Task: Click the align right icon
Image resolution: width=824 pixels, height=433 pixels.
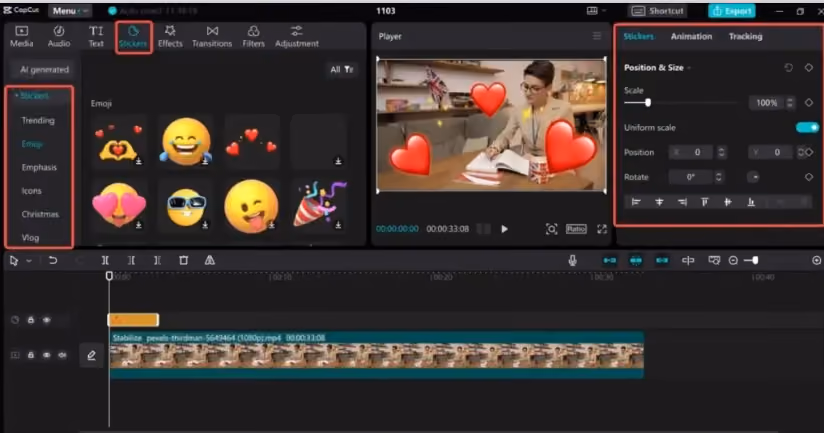Action: [682, 202]
